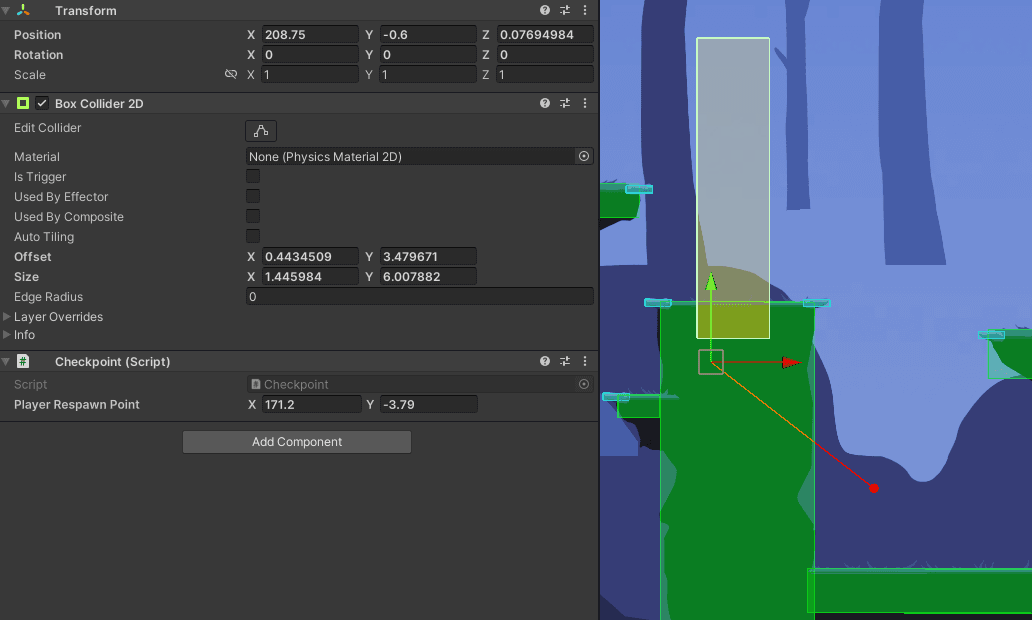The width and height of the screenshot is (1032, 620).
Task: Expand the Info foldout
Action: pyautogui.click(x=8, y=335)
